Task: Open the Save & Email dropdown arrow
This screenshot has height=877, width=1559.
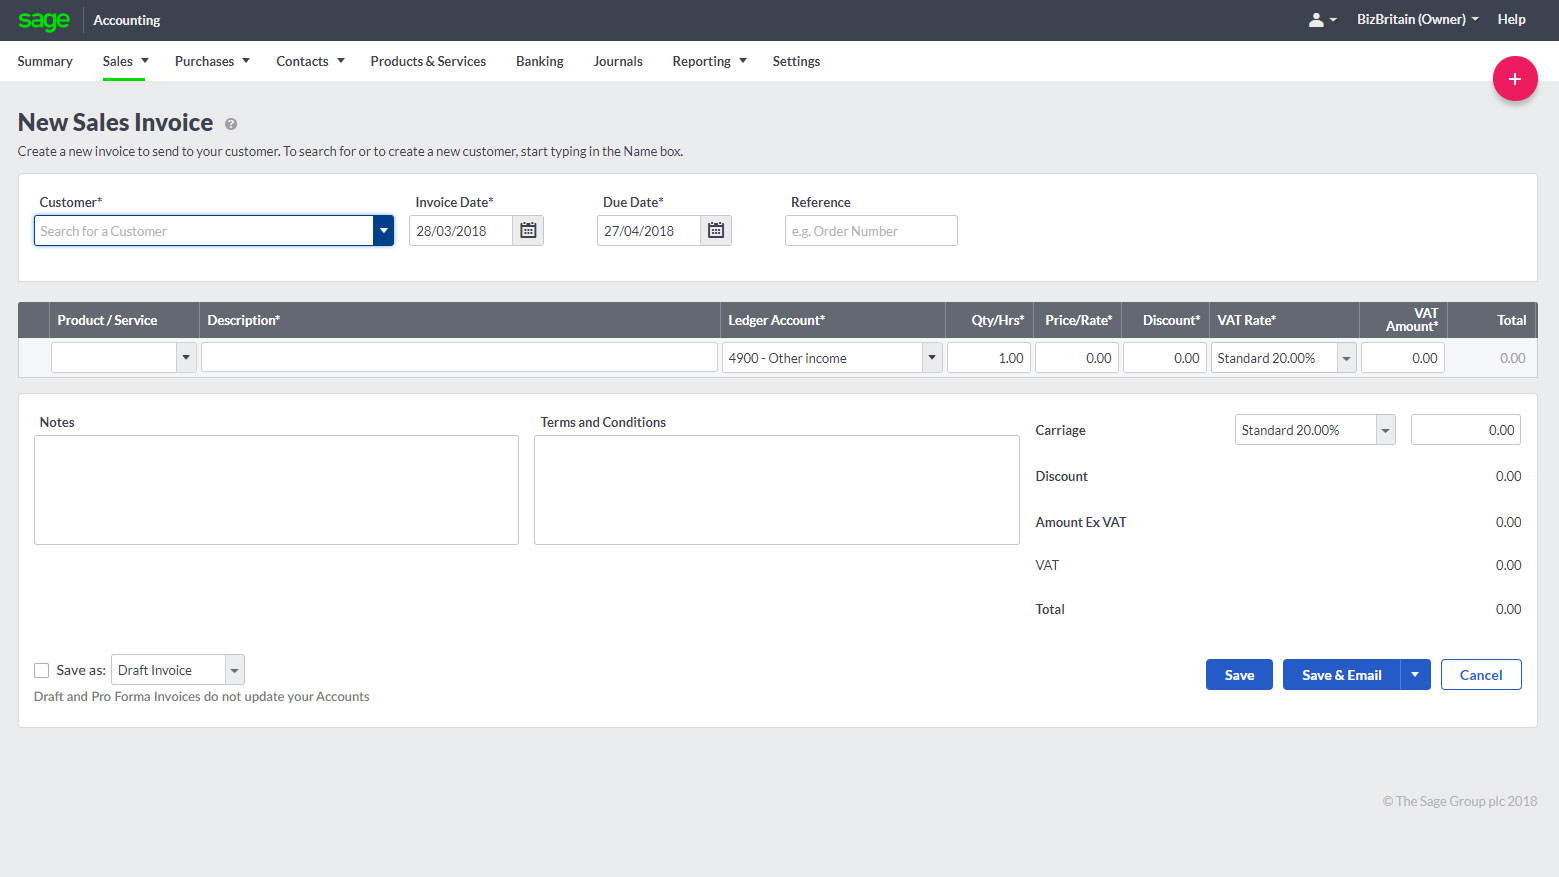Action: coord(1415,674)
